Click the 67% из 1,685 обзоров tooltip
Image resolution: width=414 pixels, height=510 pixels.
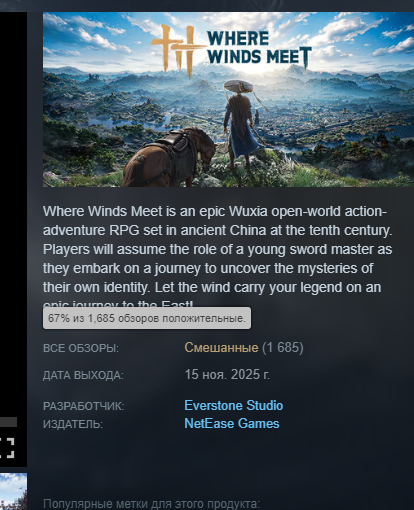[147, 318]
